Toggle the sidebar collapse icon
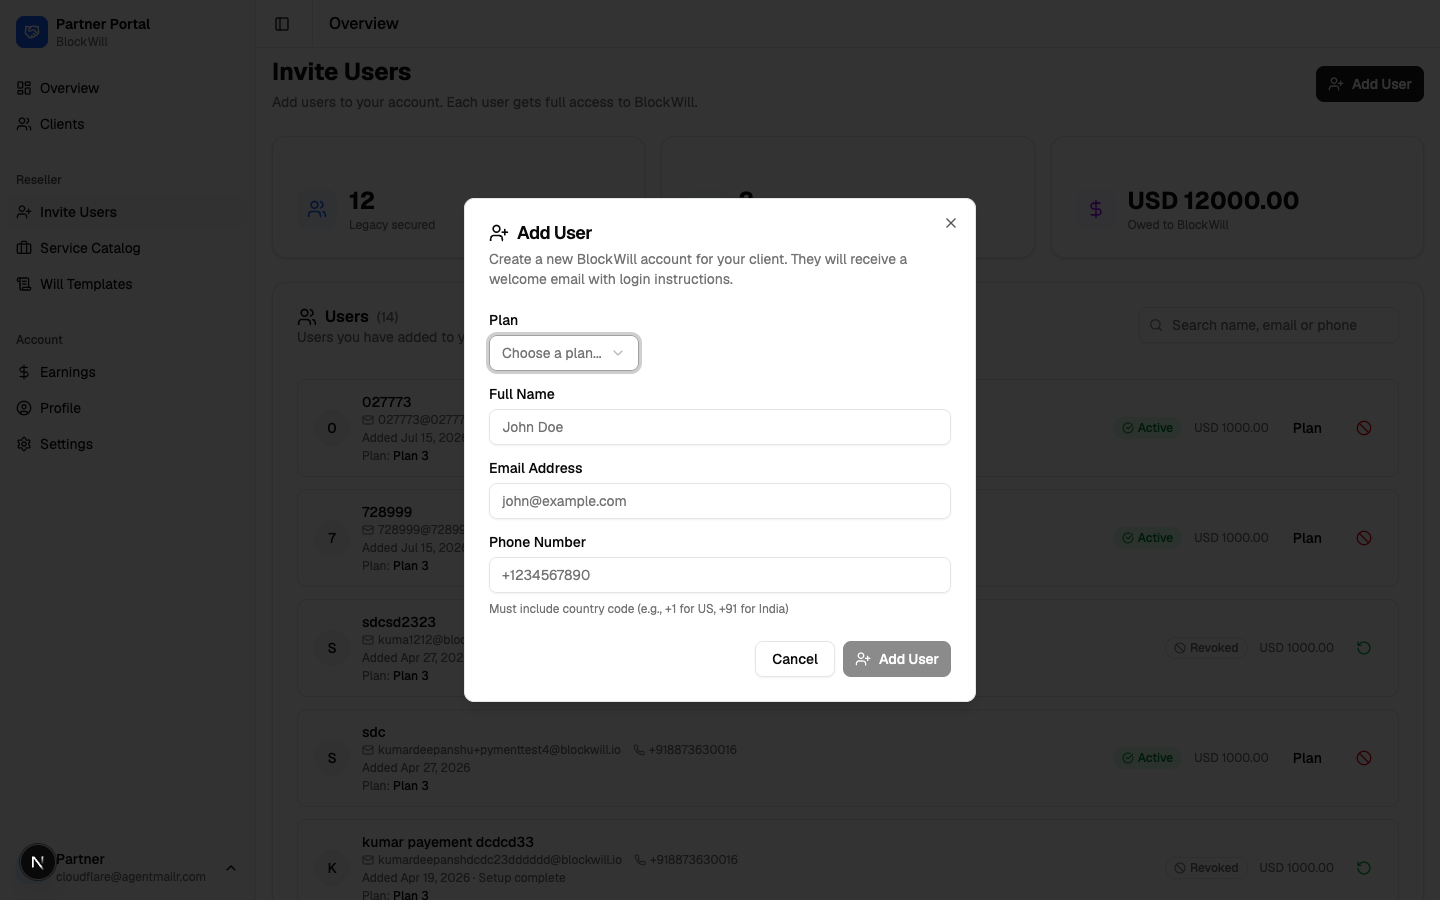Viewport: 1440px width, 900px height. click(x=282, y=24)
